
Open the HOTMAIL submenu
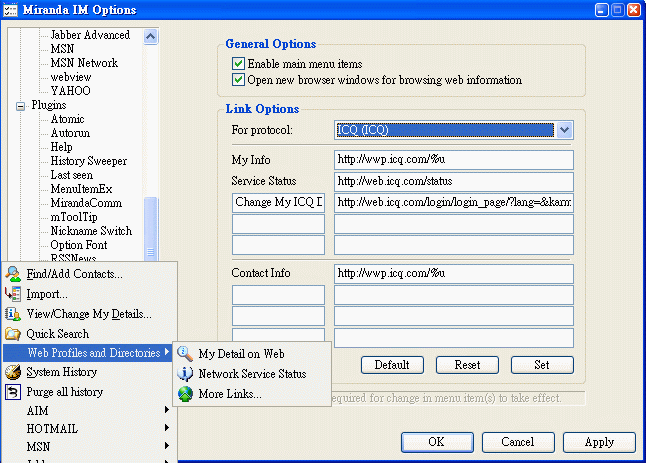98,429
